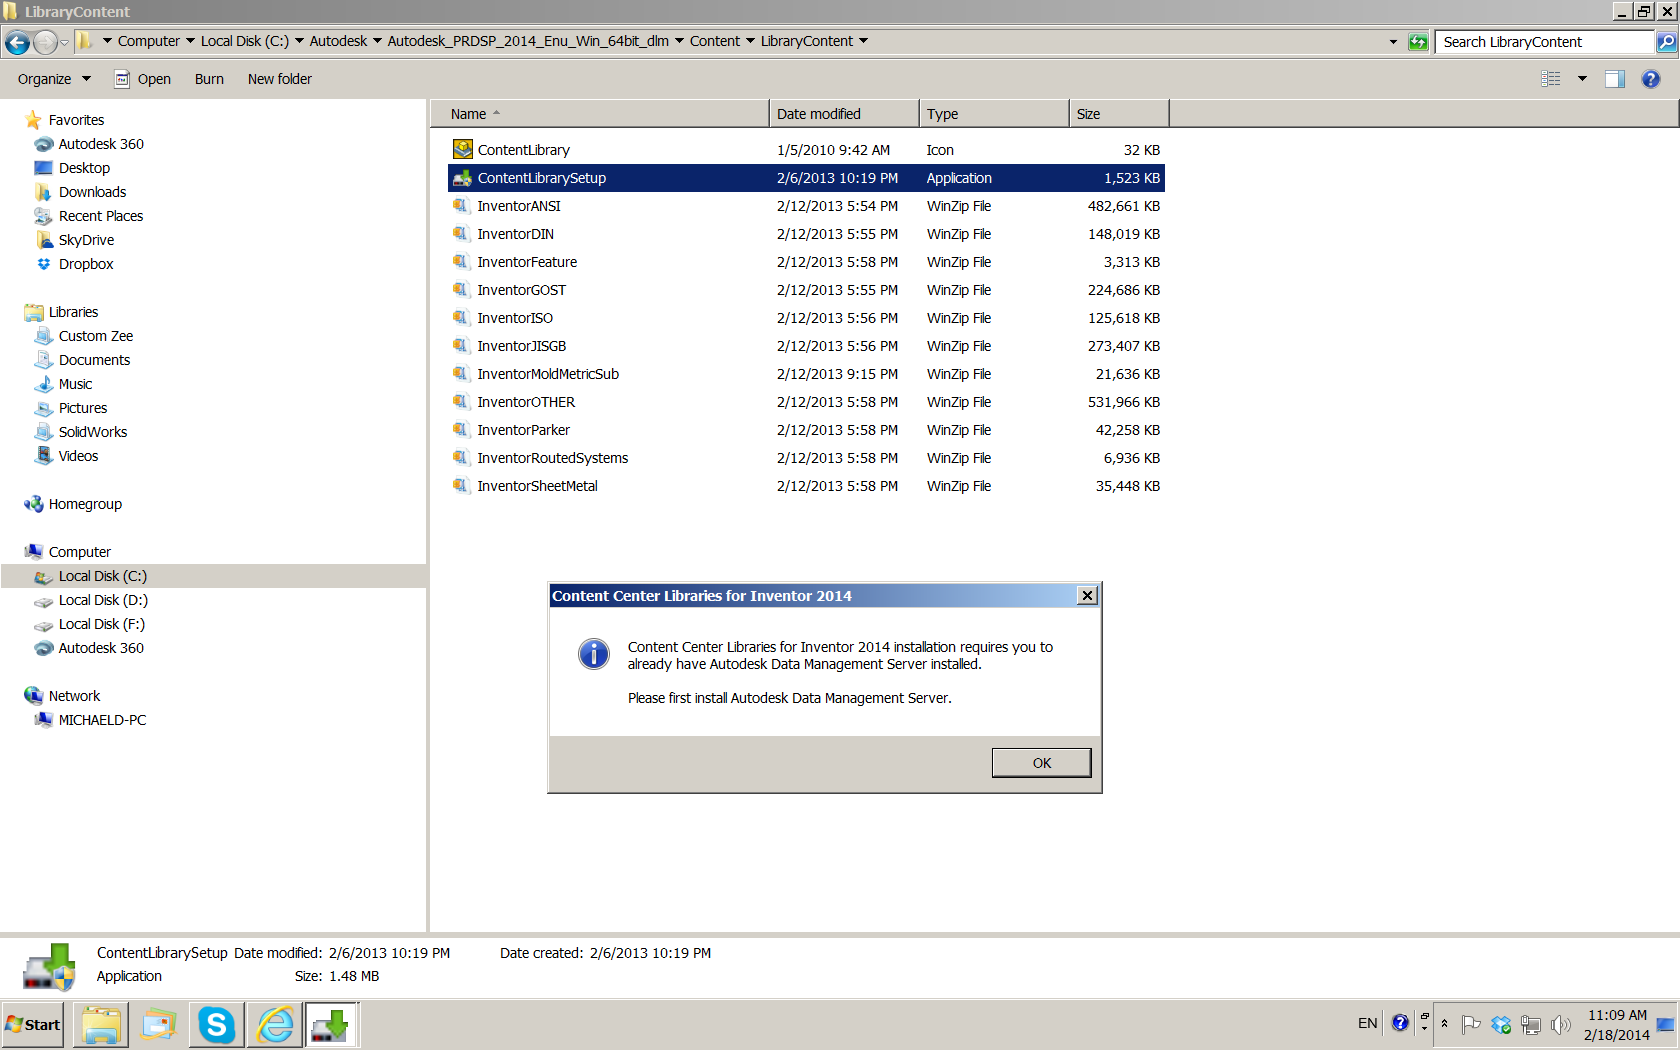Screen dimensions: 1680x1050
Task: Click the ContentLibrary icon file
Action: coord(462,150)
